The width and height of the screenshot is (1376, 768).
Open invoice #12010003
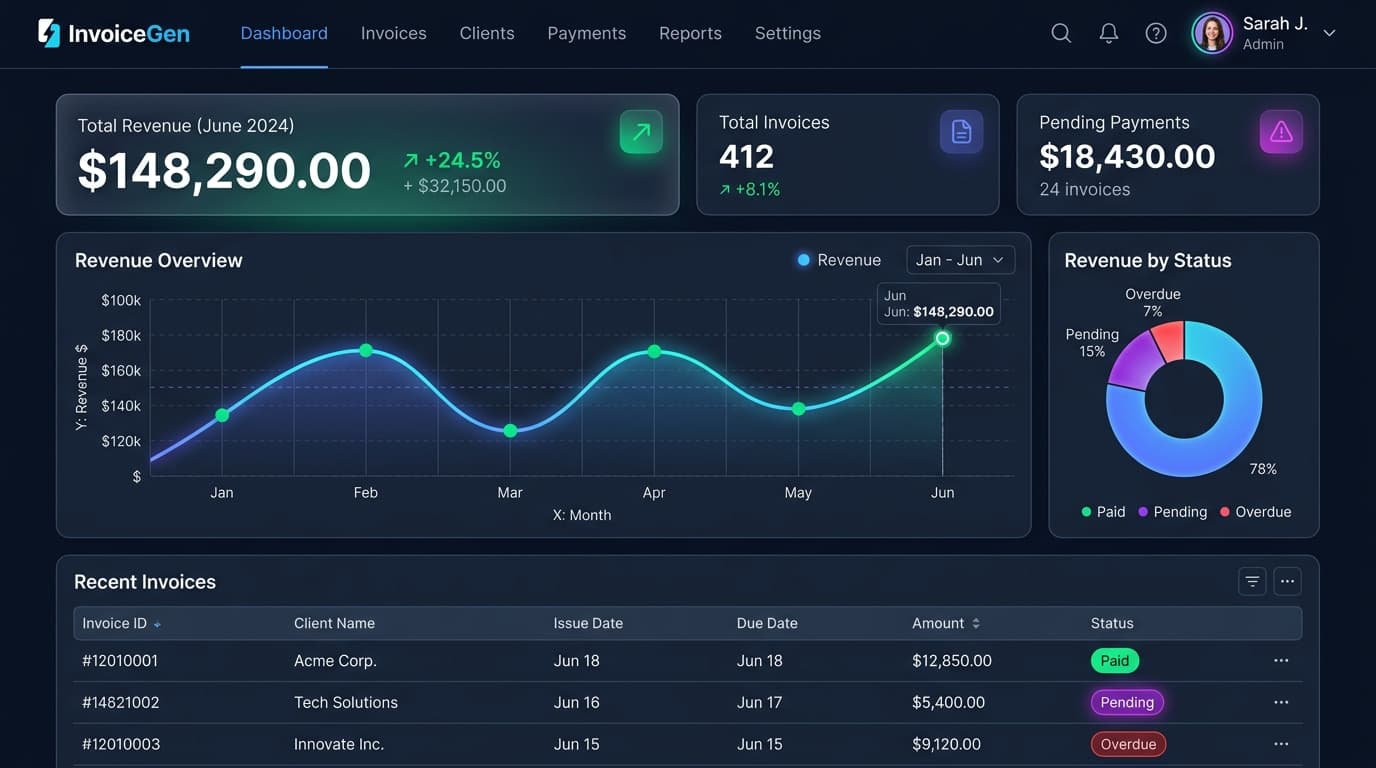coord(121,744)
